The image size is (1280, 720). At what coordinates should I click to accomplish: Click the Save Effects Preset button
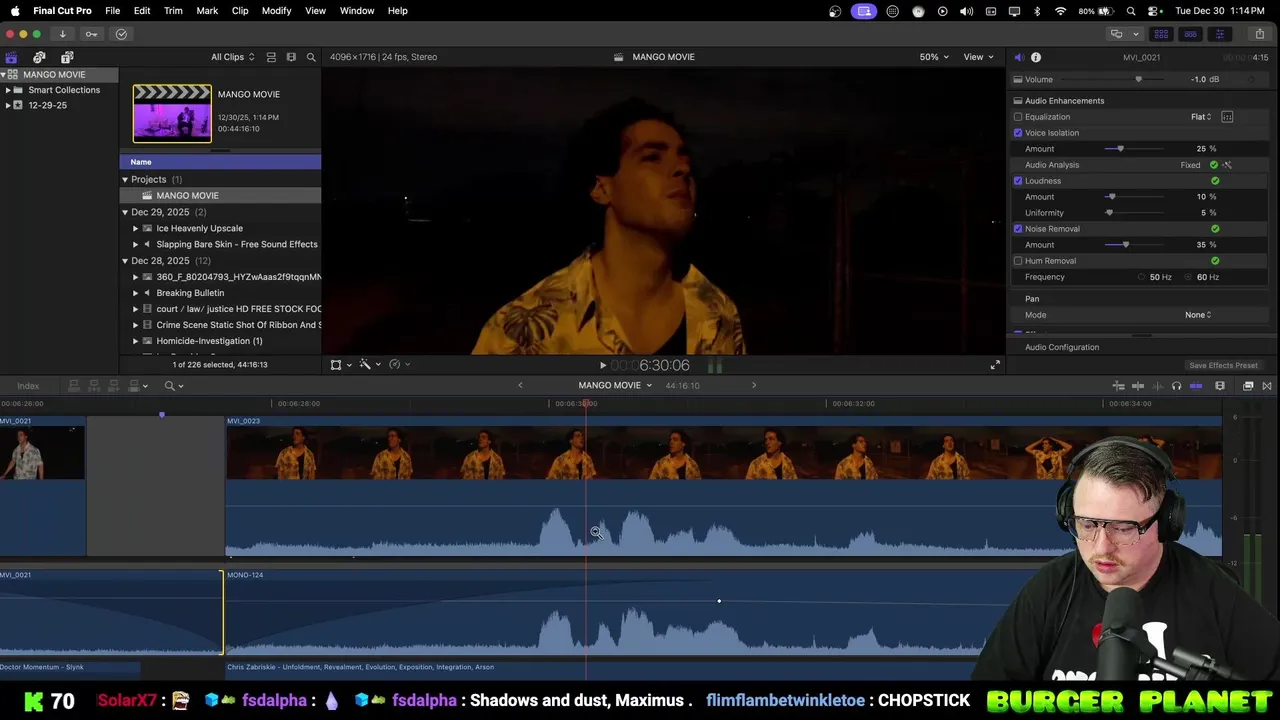[1223, 366]
